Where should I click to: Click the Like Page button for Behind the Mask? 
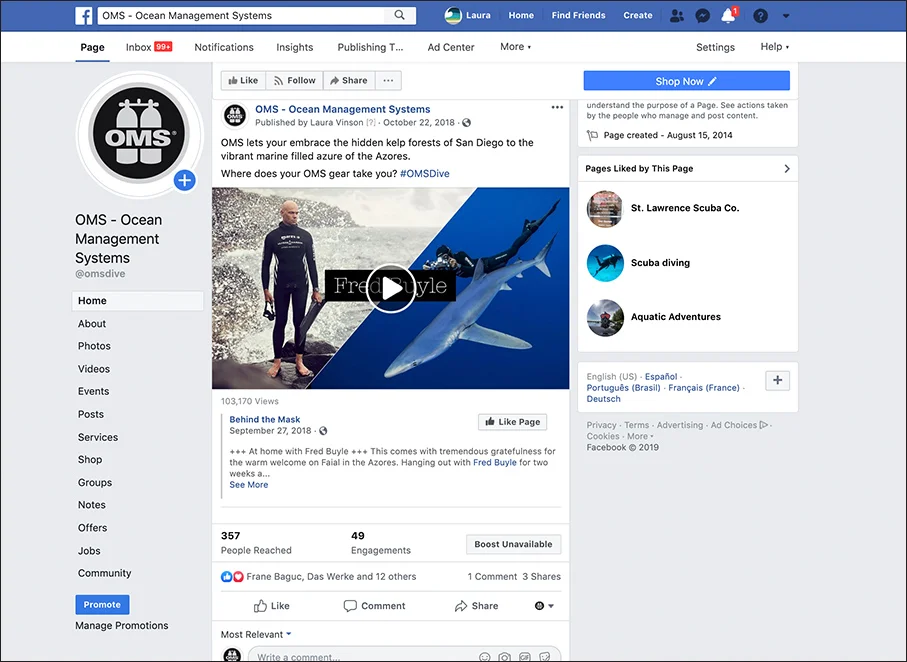click(x=513, y=422)
